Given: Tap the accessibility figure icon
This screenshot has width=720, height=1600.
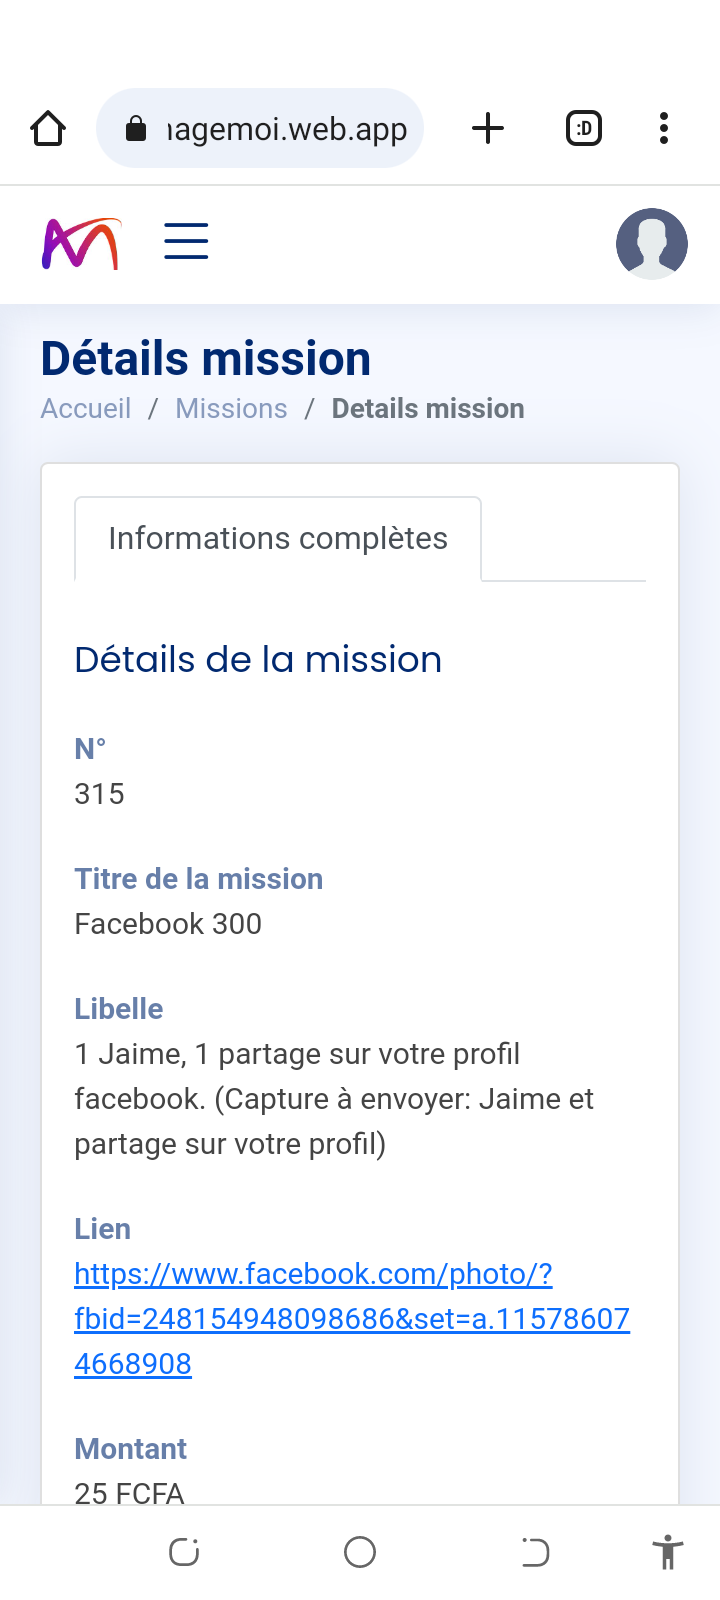Looking at the screenshot, I should 667,1552.
